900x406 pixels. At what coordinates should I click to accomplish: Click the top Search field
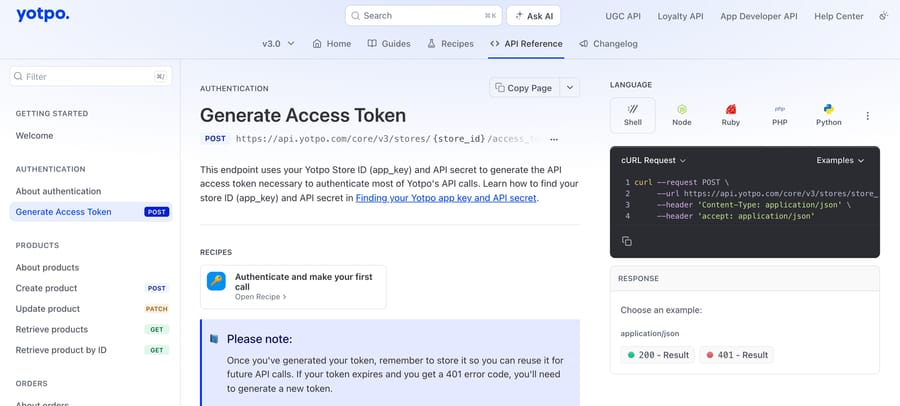[424, 16]
